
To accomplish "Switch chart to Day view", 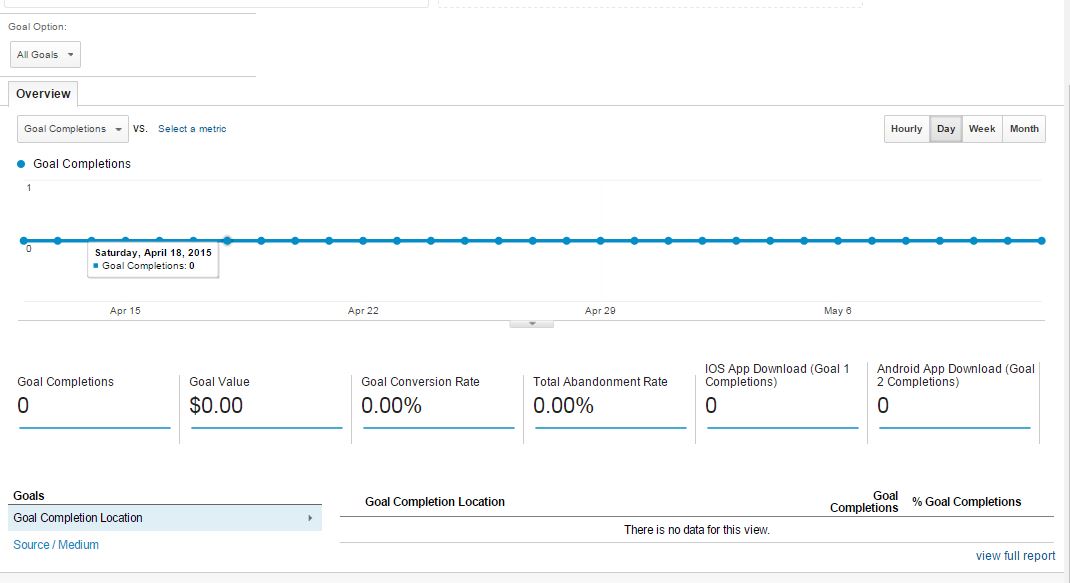I will coord(946,129).
